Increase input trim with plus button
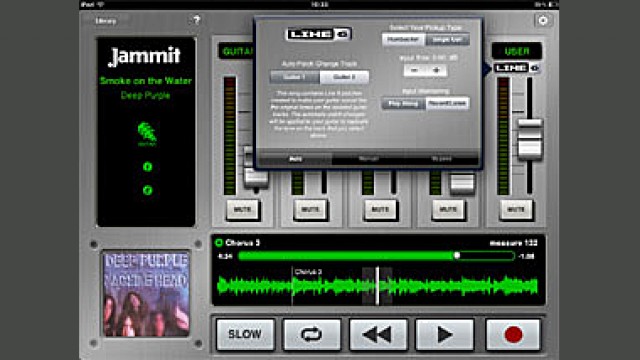This screenshot has height=360, width=640. click(x=436, y=70)
